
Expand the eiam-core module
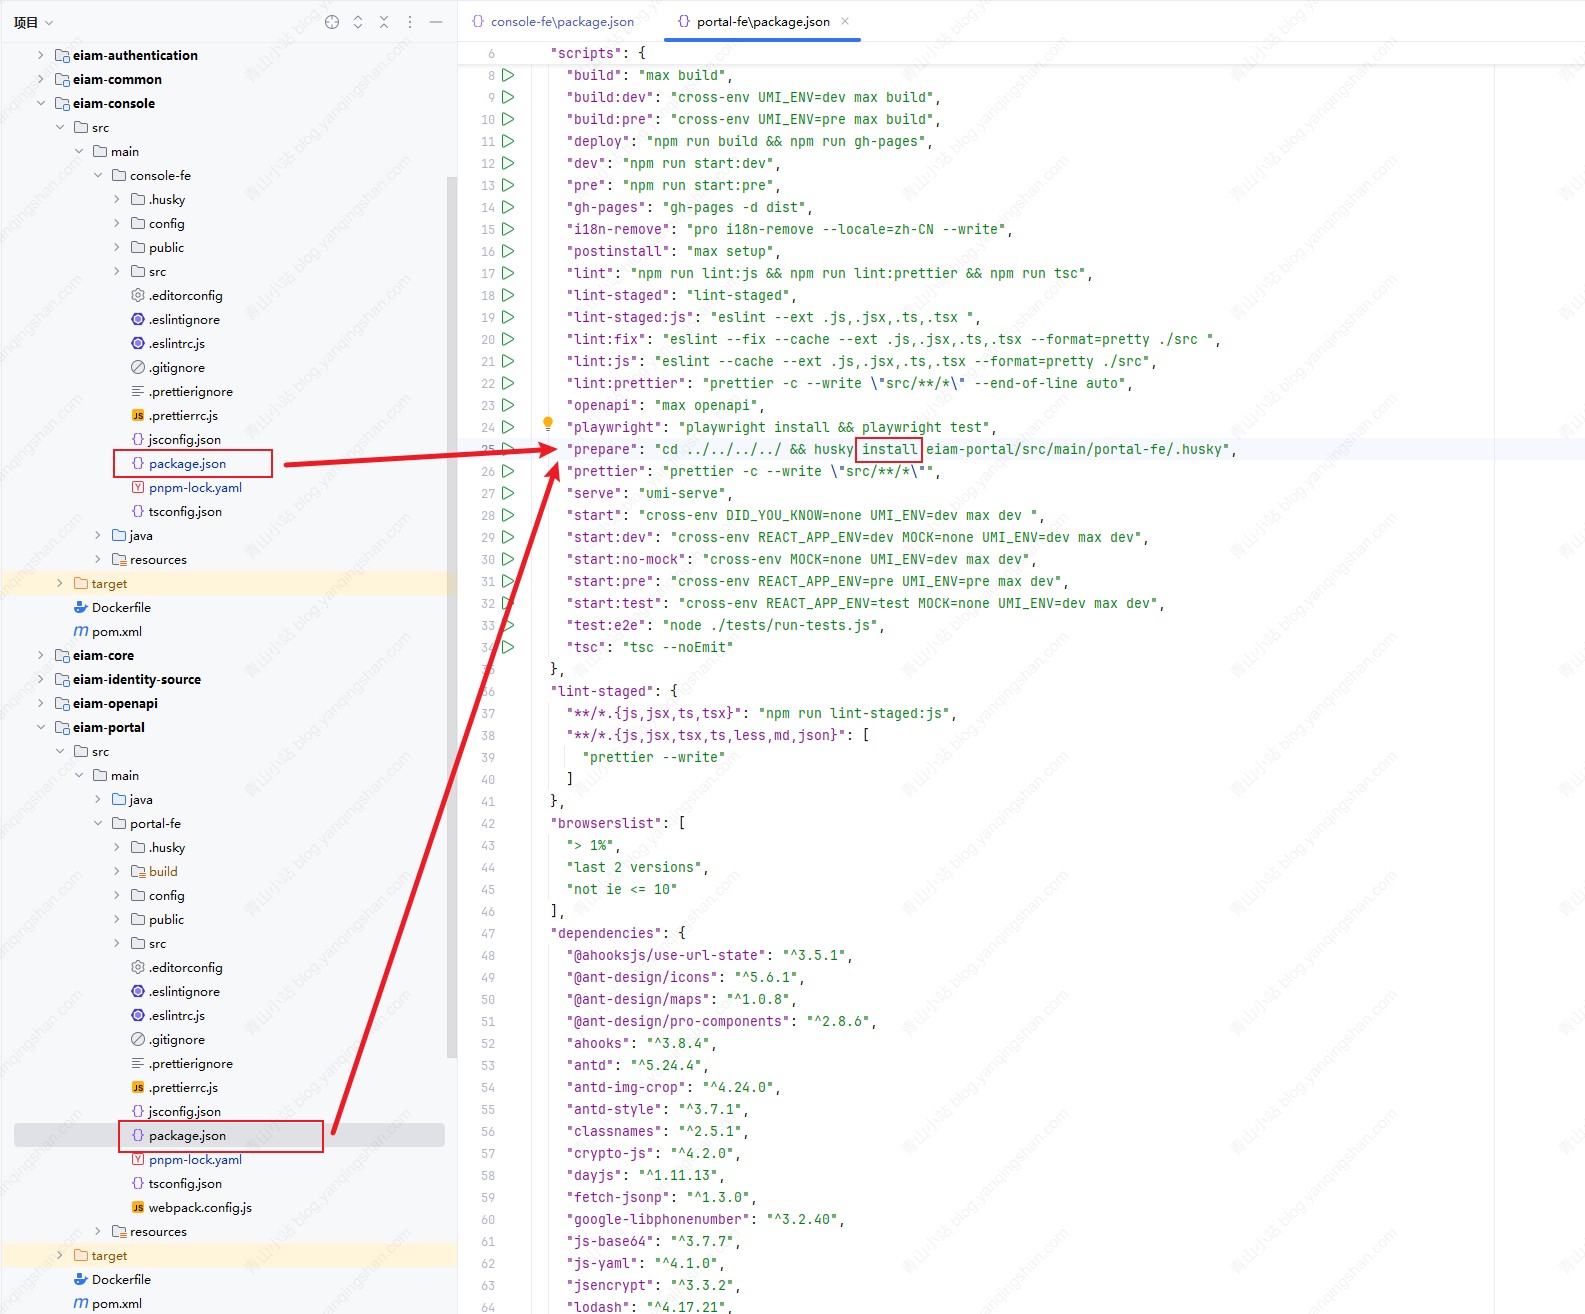coord(41,655)
